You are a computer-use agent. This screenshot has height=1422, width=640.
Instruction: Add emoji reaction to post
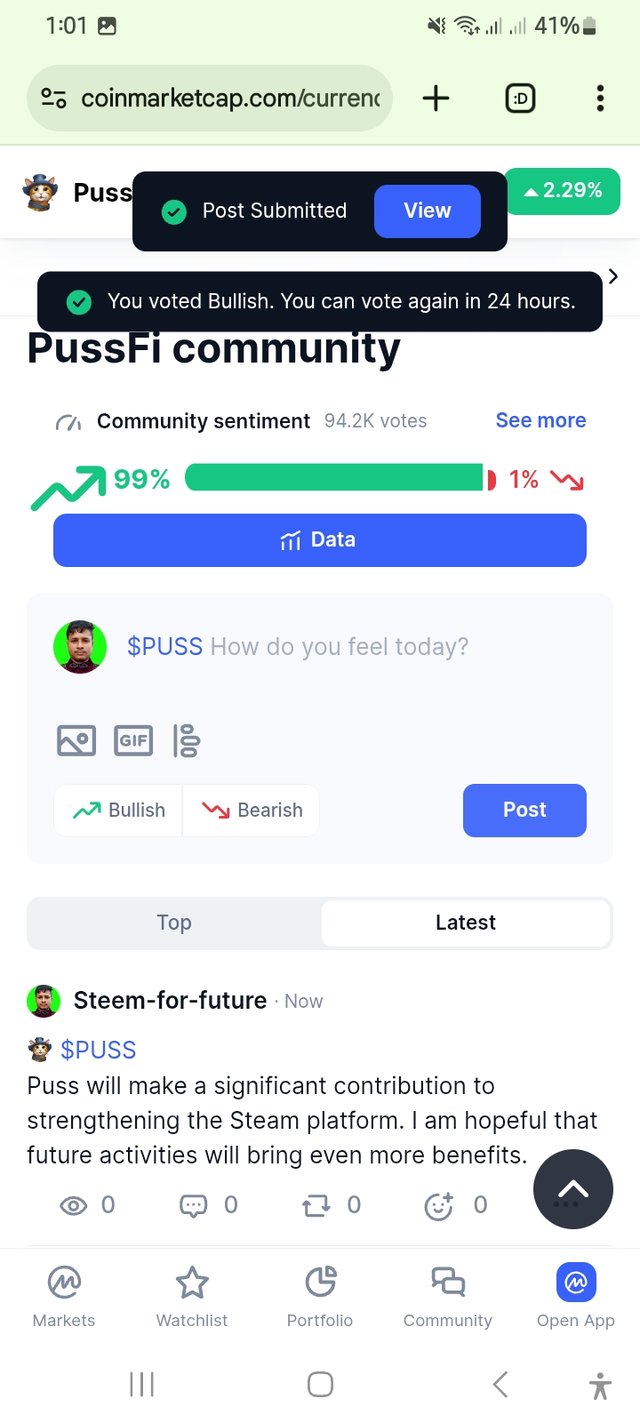click(x=439, y=1206)
